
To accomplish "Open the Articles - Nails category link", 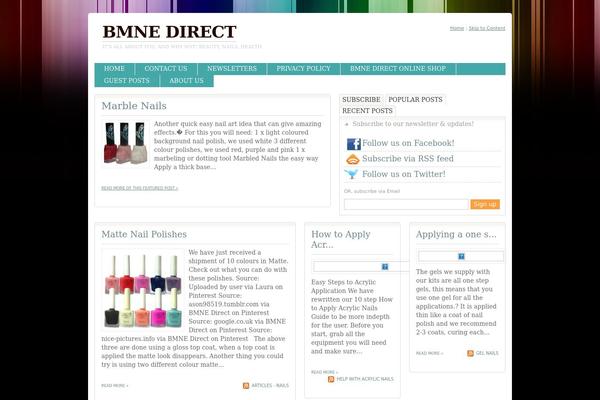I will click(x=270, y=385).
